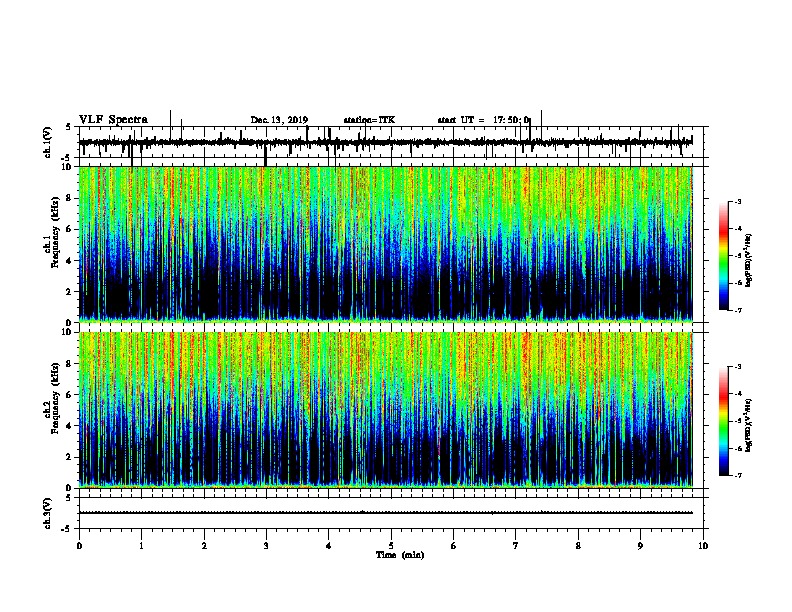The width and height of the screenshot is (792, 612).
Task: Click time axis tick label '3'
Action: coord(266,546)
